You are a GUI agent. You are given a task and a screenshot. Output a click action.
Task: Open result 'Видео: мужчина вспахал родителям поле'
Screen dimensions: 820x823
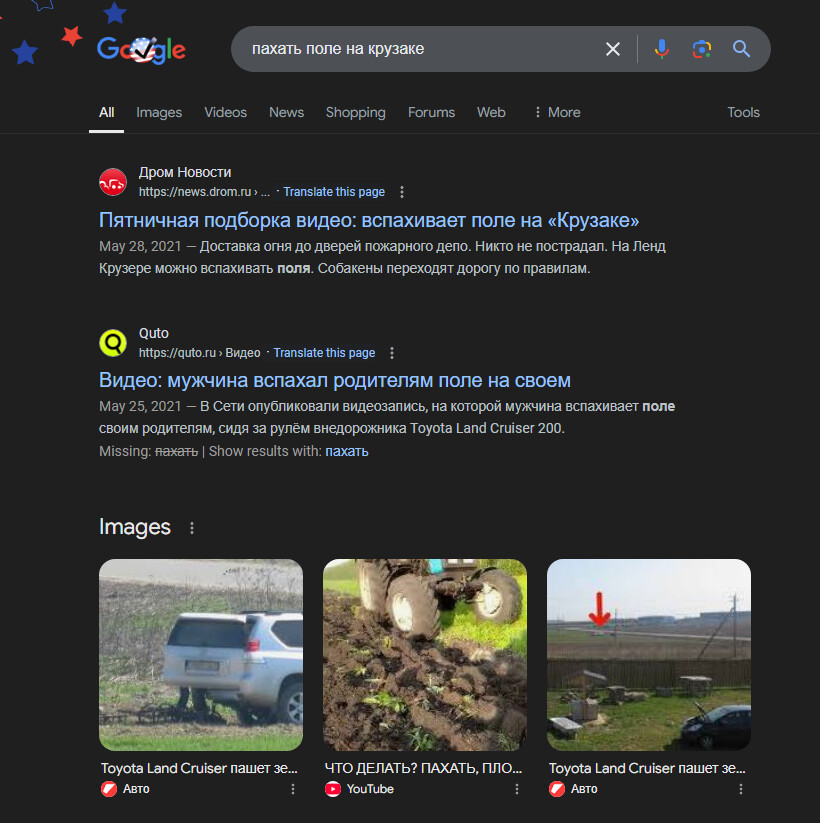coord(335,381)
